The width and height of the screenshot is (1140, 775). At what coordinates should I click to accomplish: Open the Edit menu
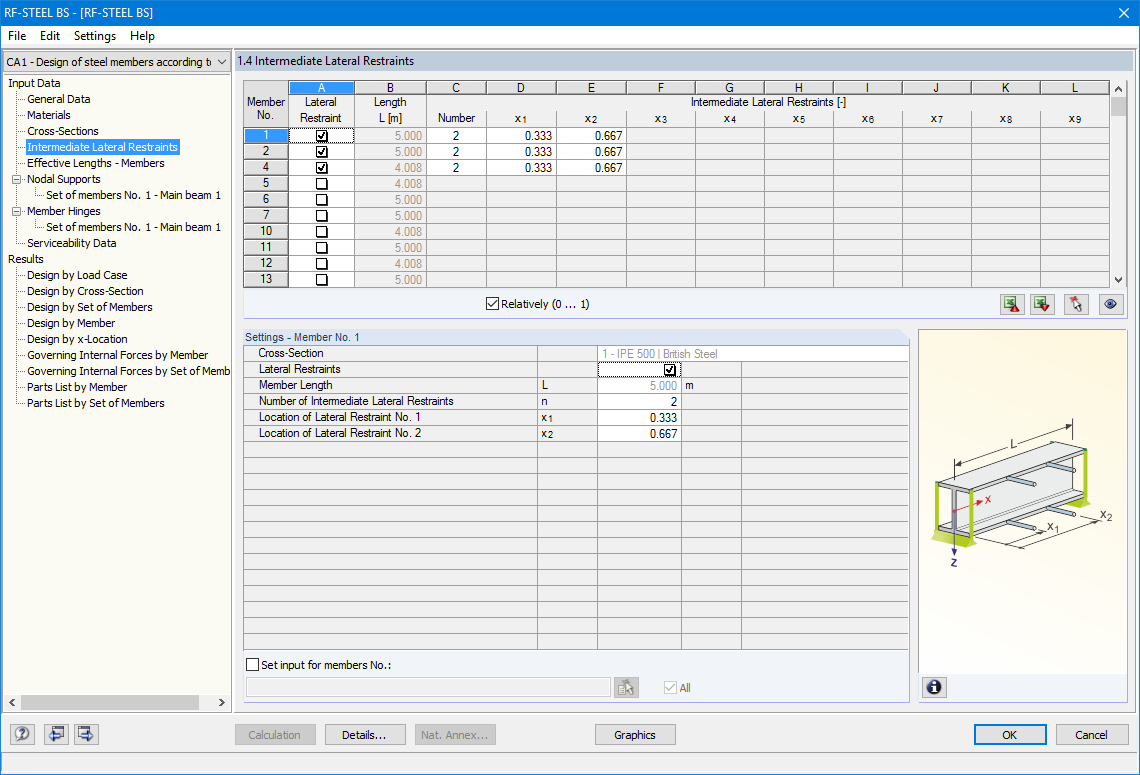[x=49, y=36]
